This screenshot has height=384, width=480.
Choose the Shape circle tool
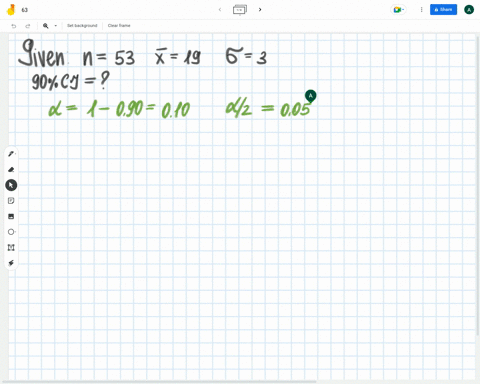tap(11, 232)
